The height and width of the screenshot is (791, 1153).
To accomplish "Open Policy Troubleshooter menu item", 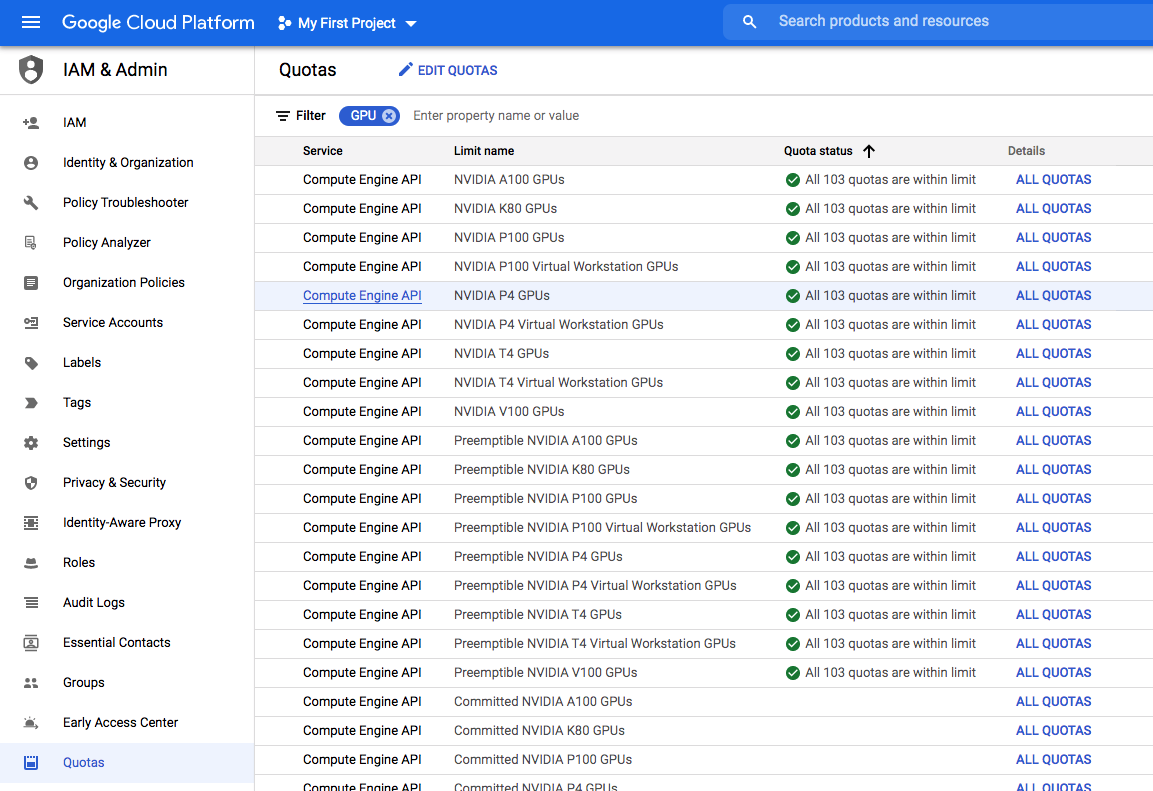I will 127,203.
